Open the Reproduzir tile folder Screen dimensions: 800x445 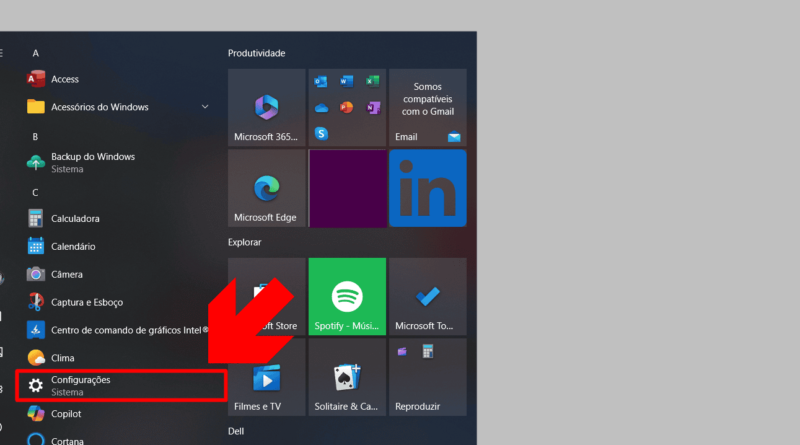[x=428, y=377]
